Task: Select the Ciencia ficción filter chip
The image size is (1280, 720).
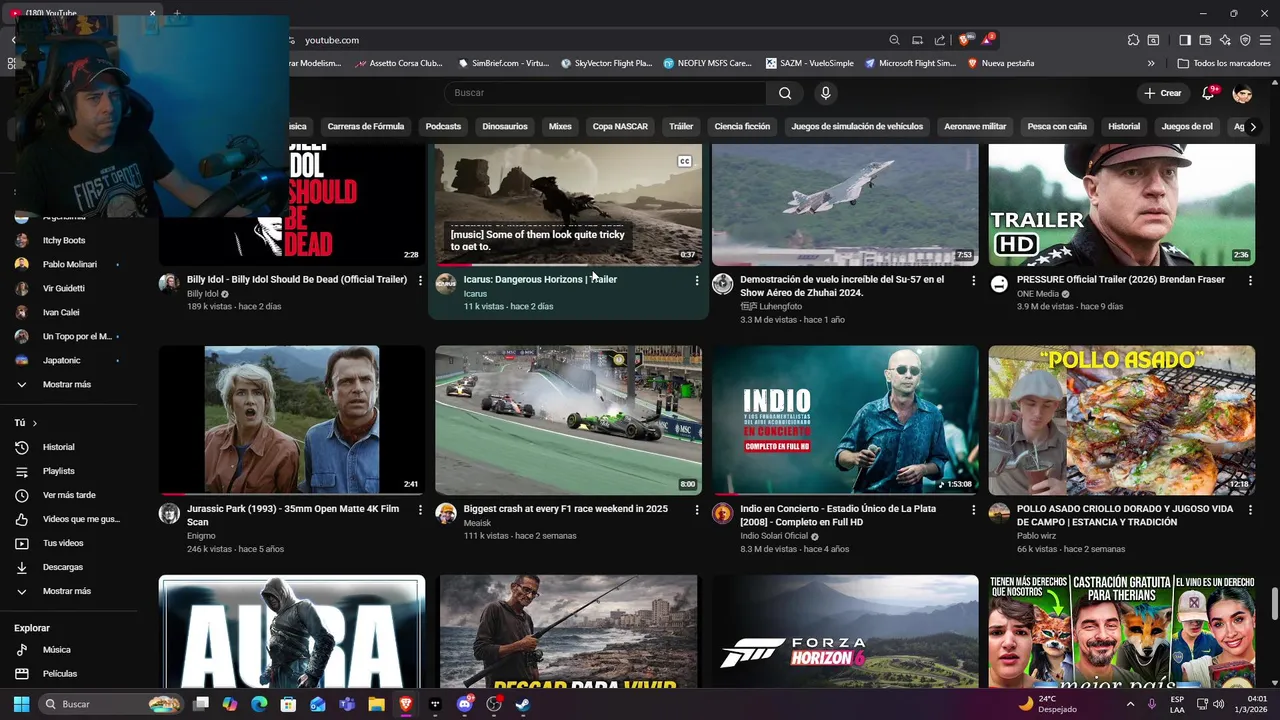Action: coord(742,127)
